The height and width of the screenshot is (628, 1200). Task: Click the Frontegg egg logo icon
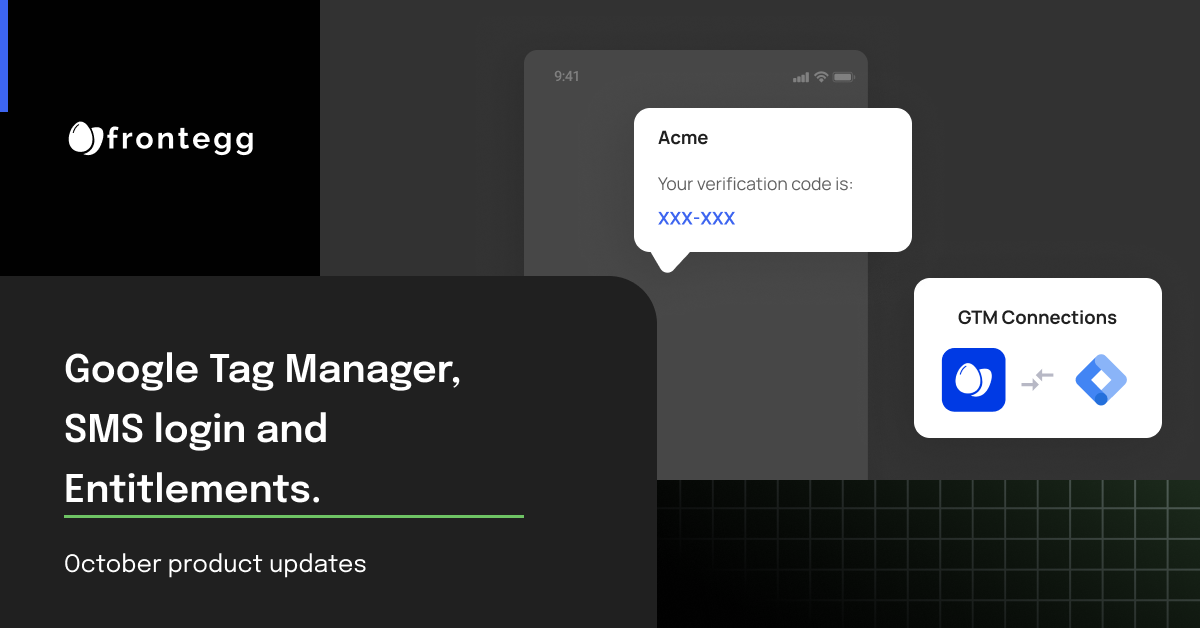click(x=86, y=138)
